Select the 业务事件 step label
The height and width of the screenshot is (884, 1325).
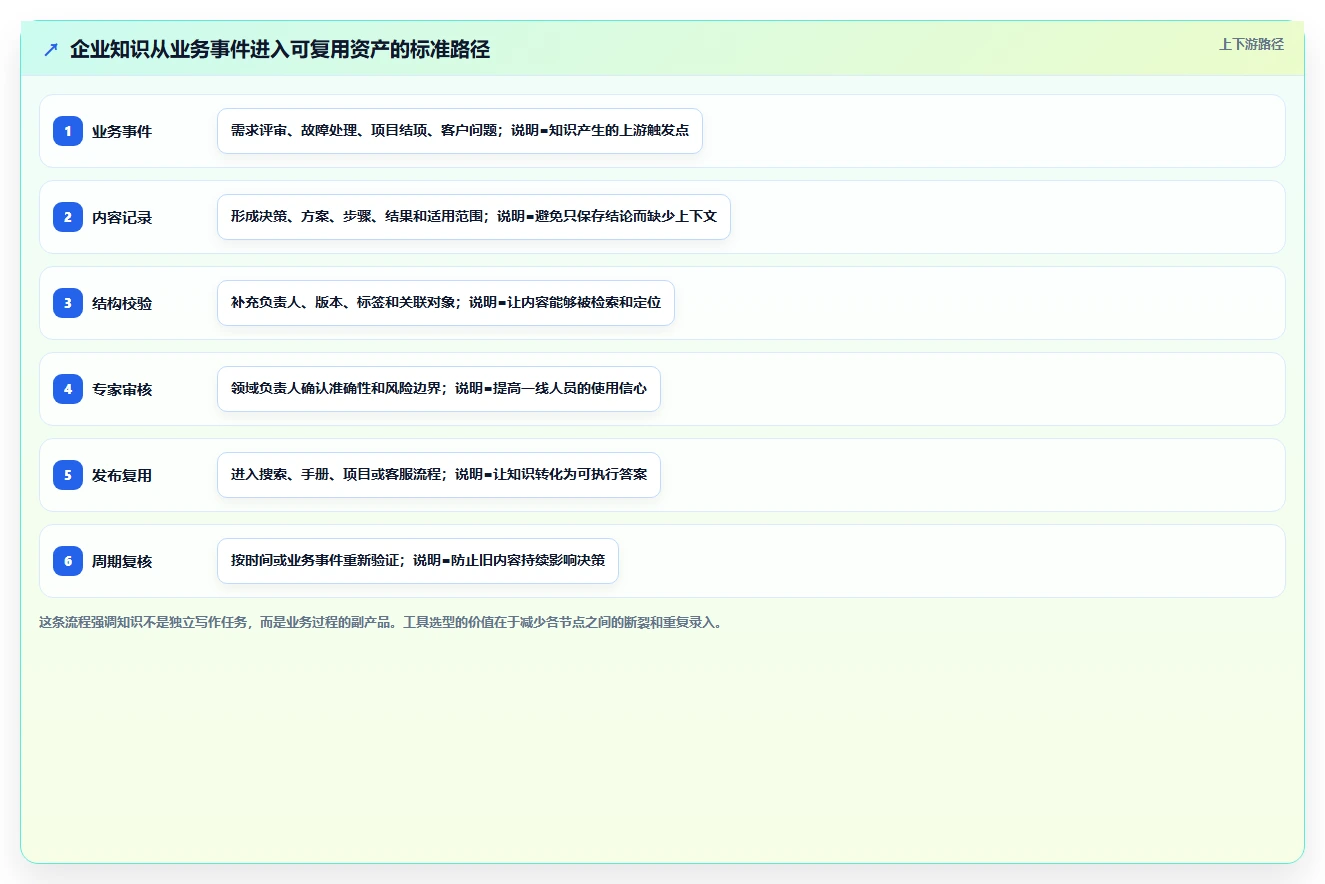122,131
